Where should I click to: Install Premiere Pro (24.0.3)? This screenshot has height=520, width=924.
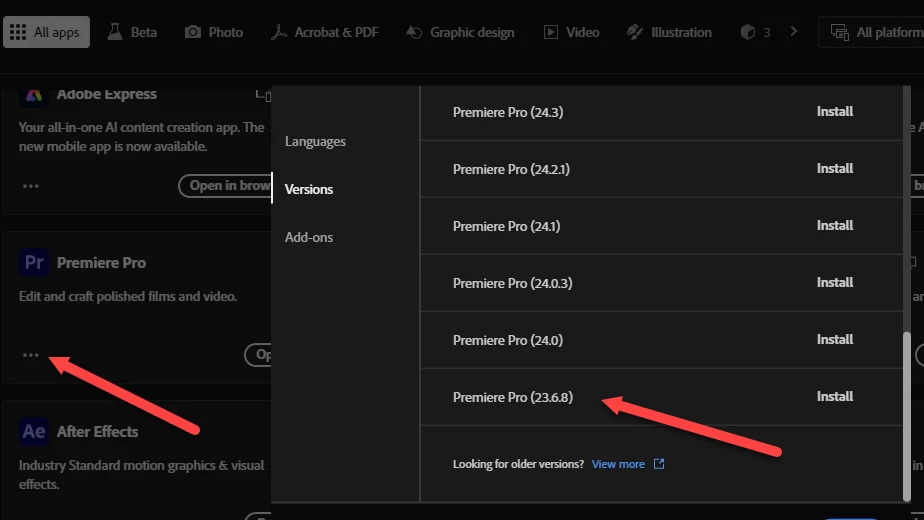(x=834, y=282)
